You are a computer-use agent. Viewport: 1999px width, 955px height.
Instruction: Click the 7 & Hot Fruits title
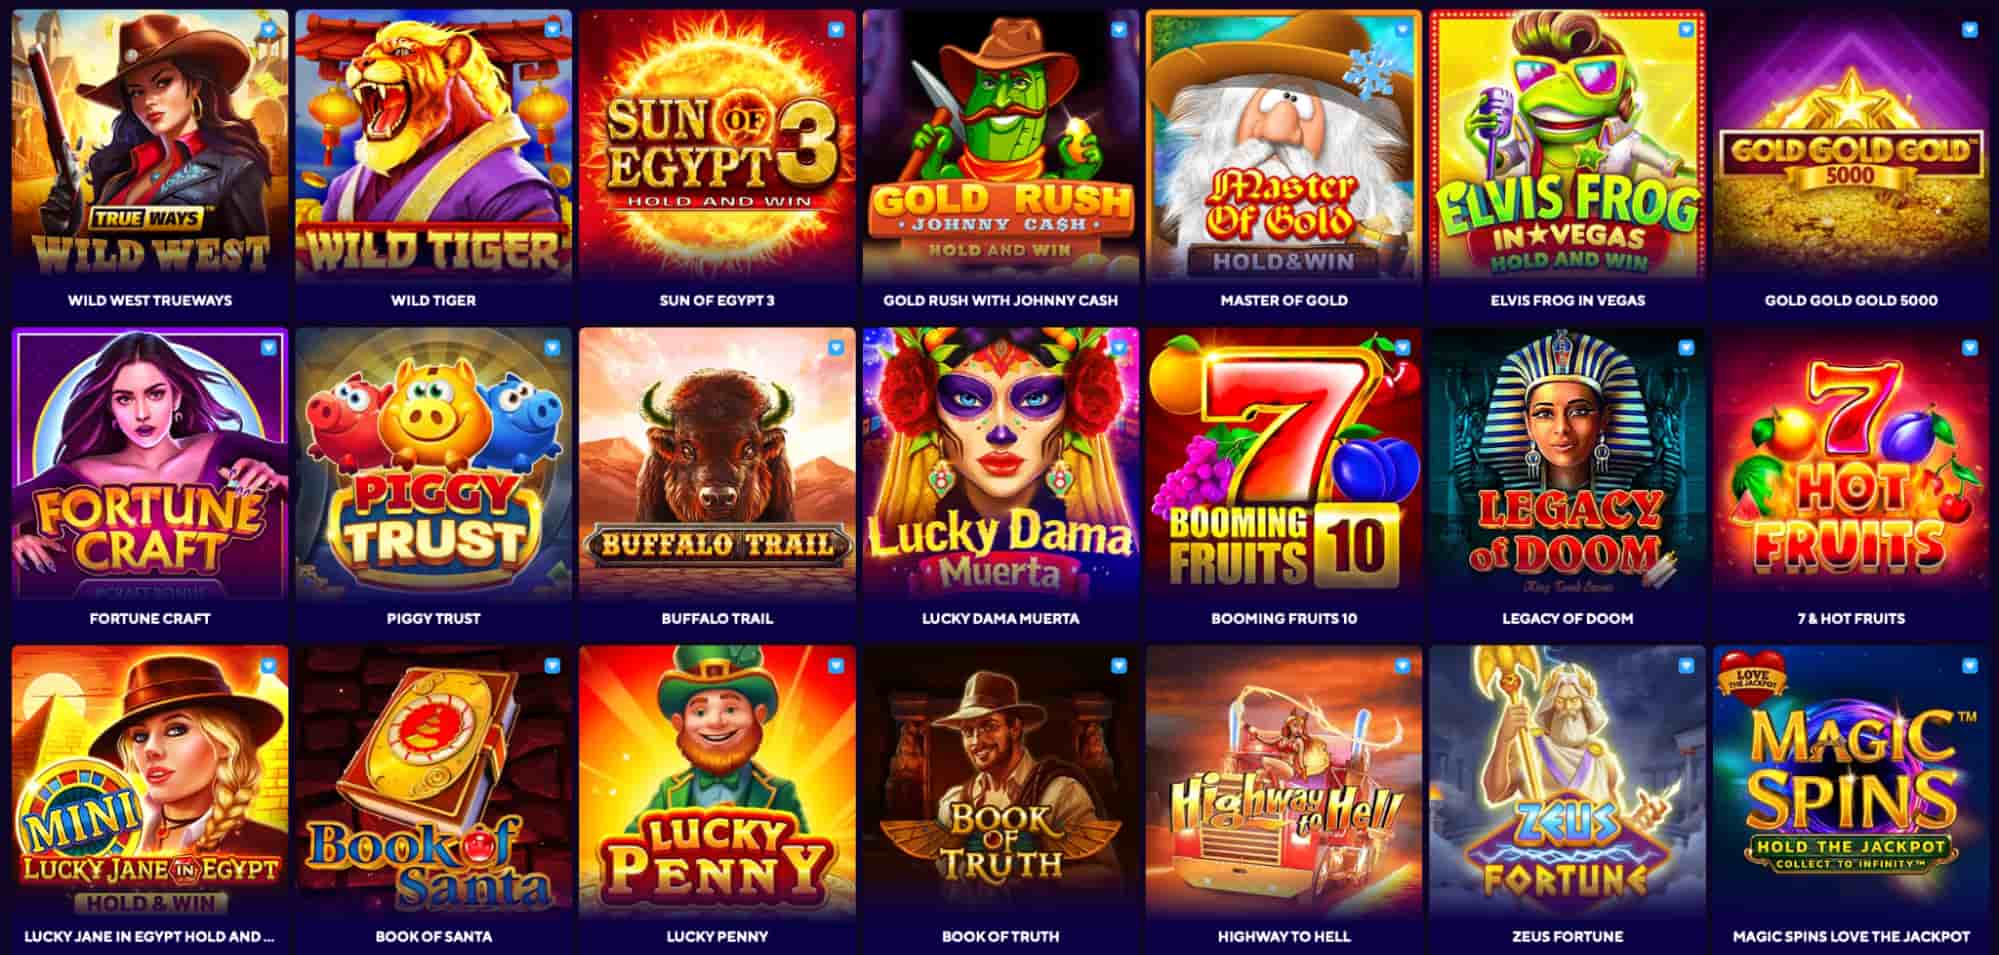click(1851, 618)
